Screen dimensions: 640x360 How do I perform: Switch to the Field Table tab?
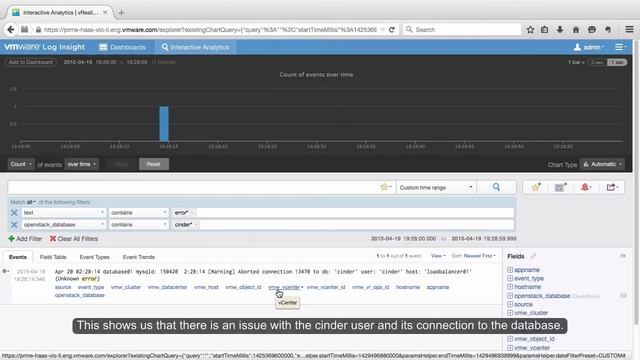[53, 257]
